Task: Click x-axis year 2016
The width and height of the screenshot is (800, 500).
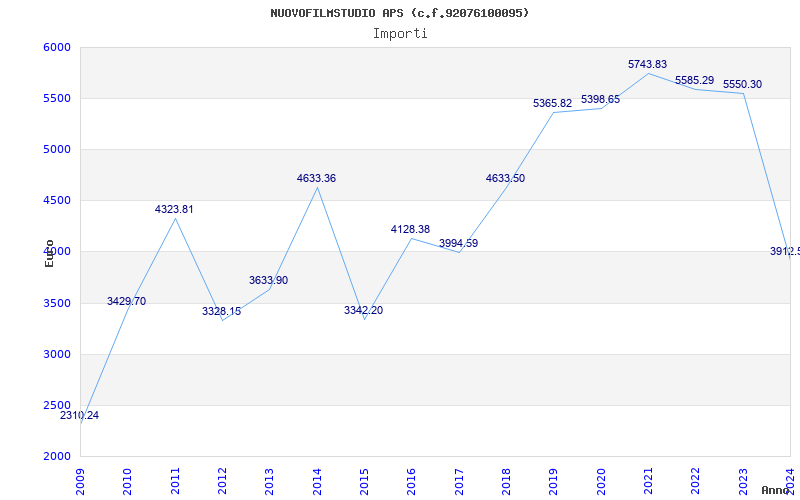Action: click(412, 482)
